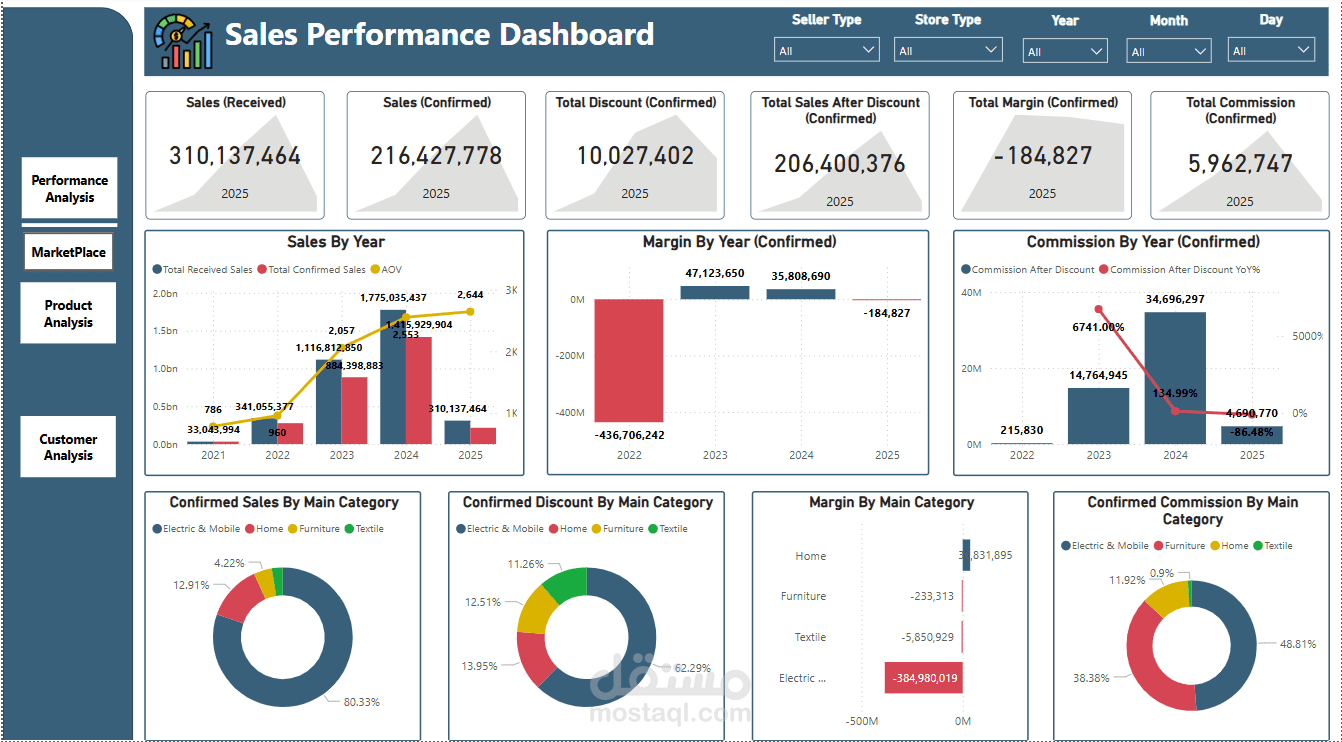Screen dimensions: 1342x742
Task: Switch to the Product Analysis page
Action: pos(68,313)
